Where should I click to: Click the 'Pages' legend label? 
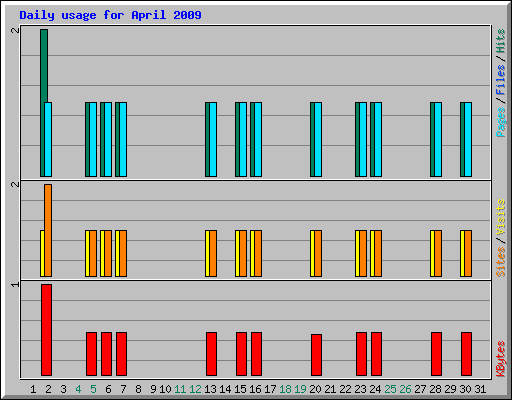point(501,122)
